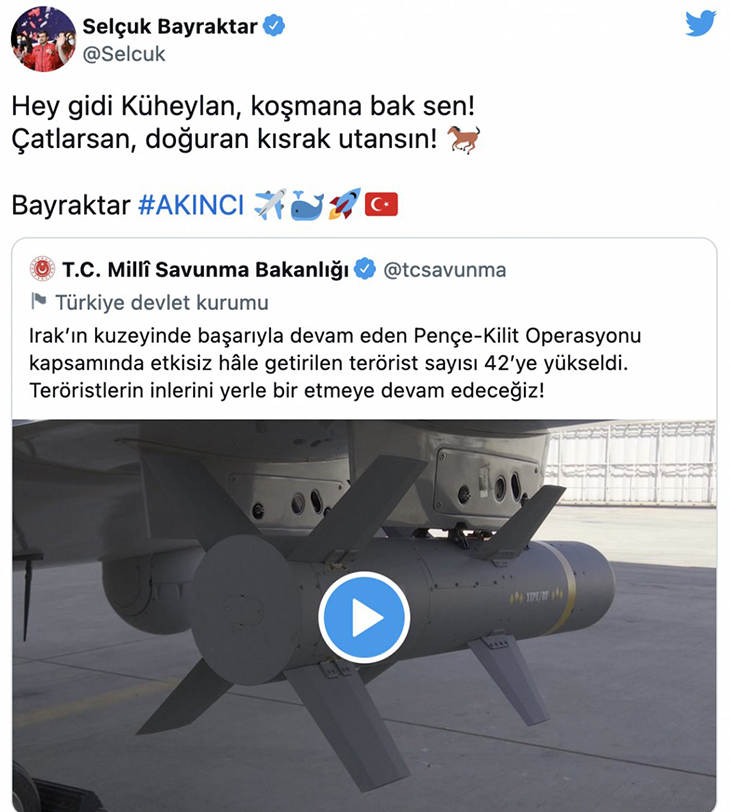Open Selçuk Bayraktar's profile picture
Screen dimensions: 730x812
[43, 39]
